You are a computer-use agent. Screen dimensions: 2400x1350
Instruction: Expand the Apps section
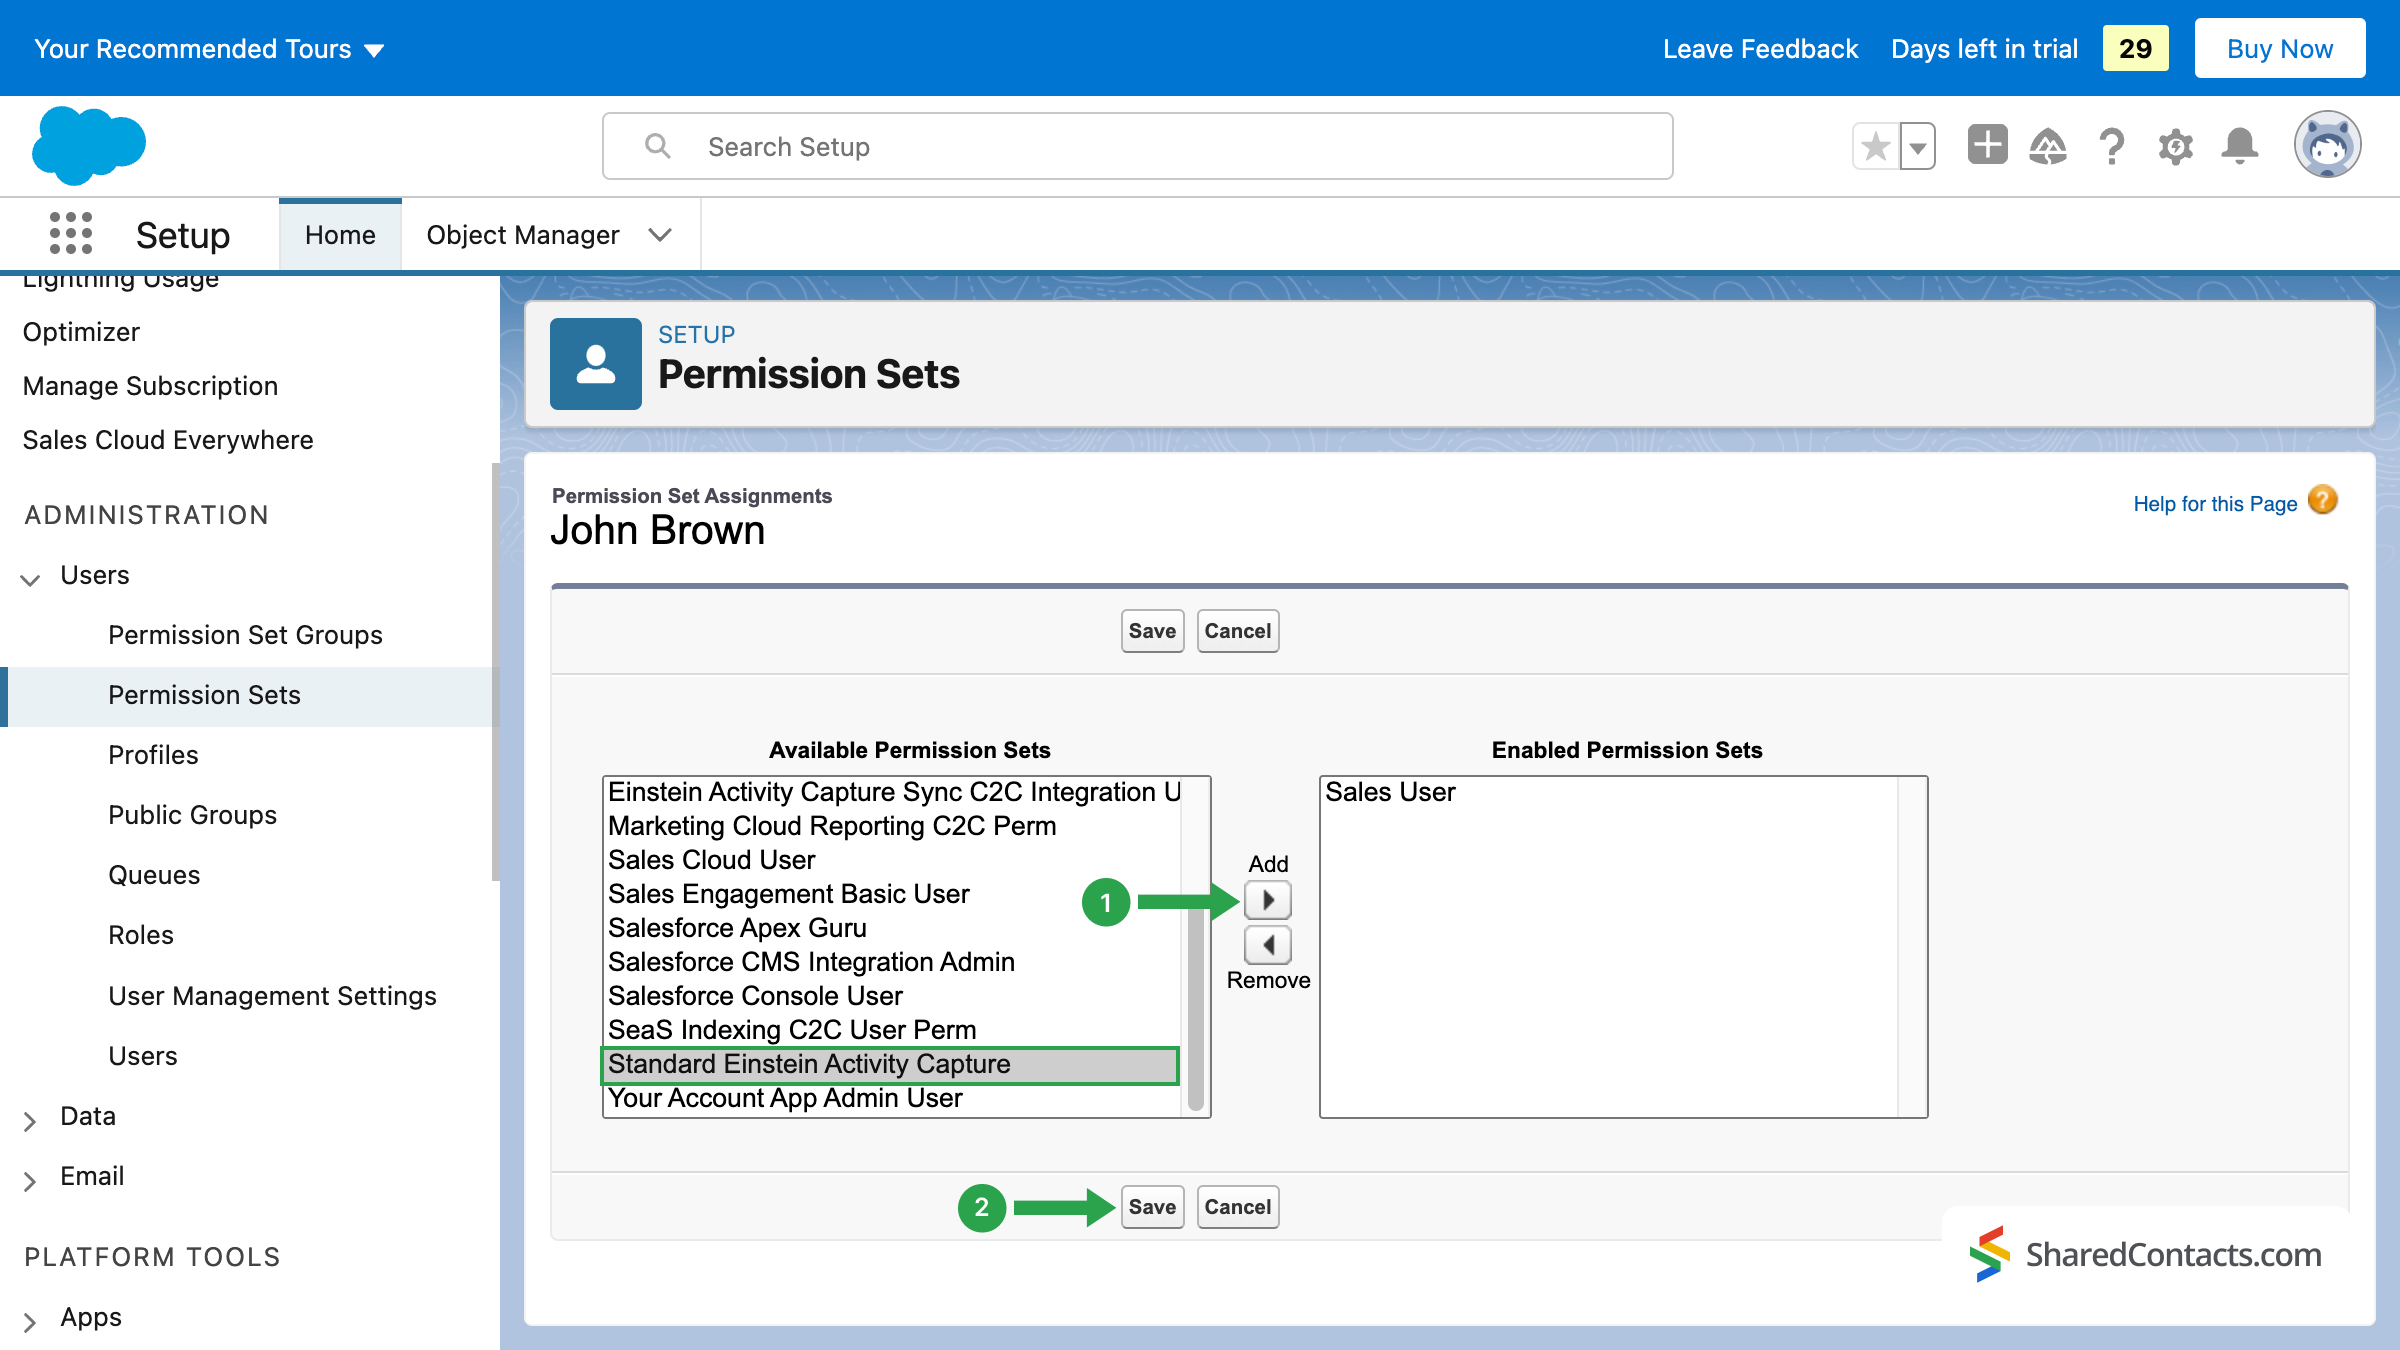pos(31,1320)
